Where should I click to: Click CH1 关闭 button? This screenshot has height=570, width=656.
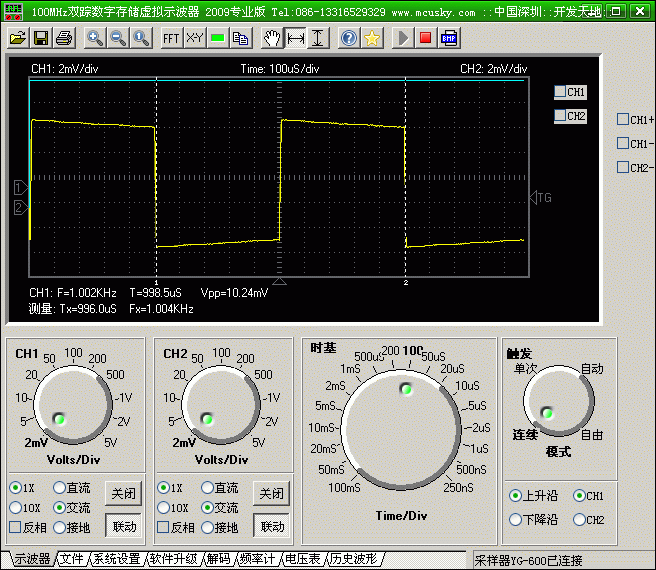click(x=122, y=494)
